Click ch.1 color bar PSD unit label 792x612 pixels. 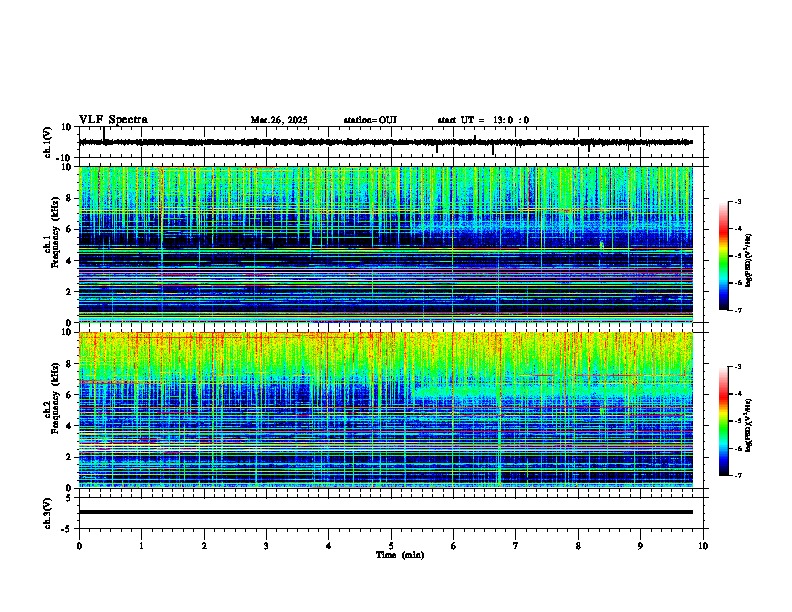749,260
